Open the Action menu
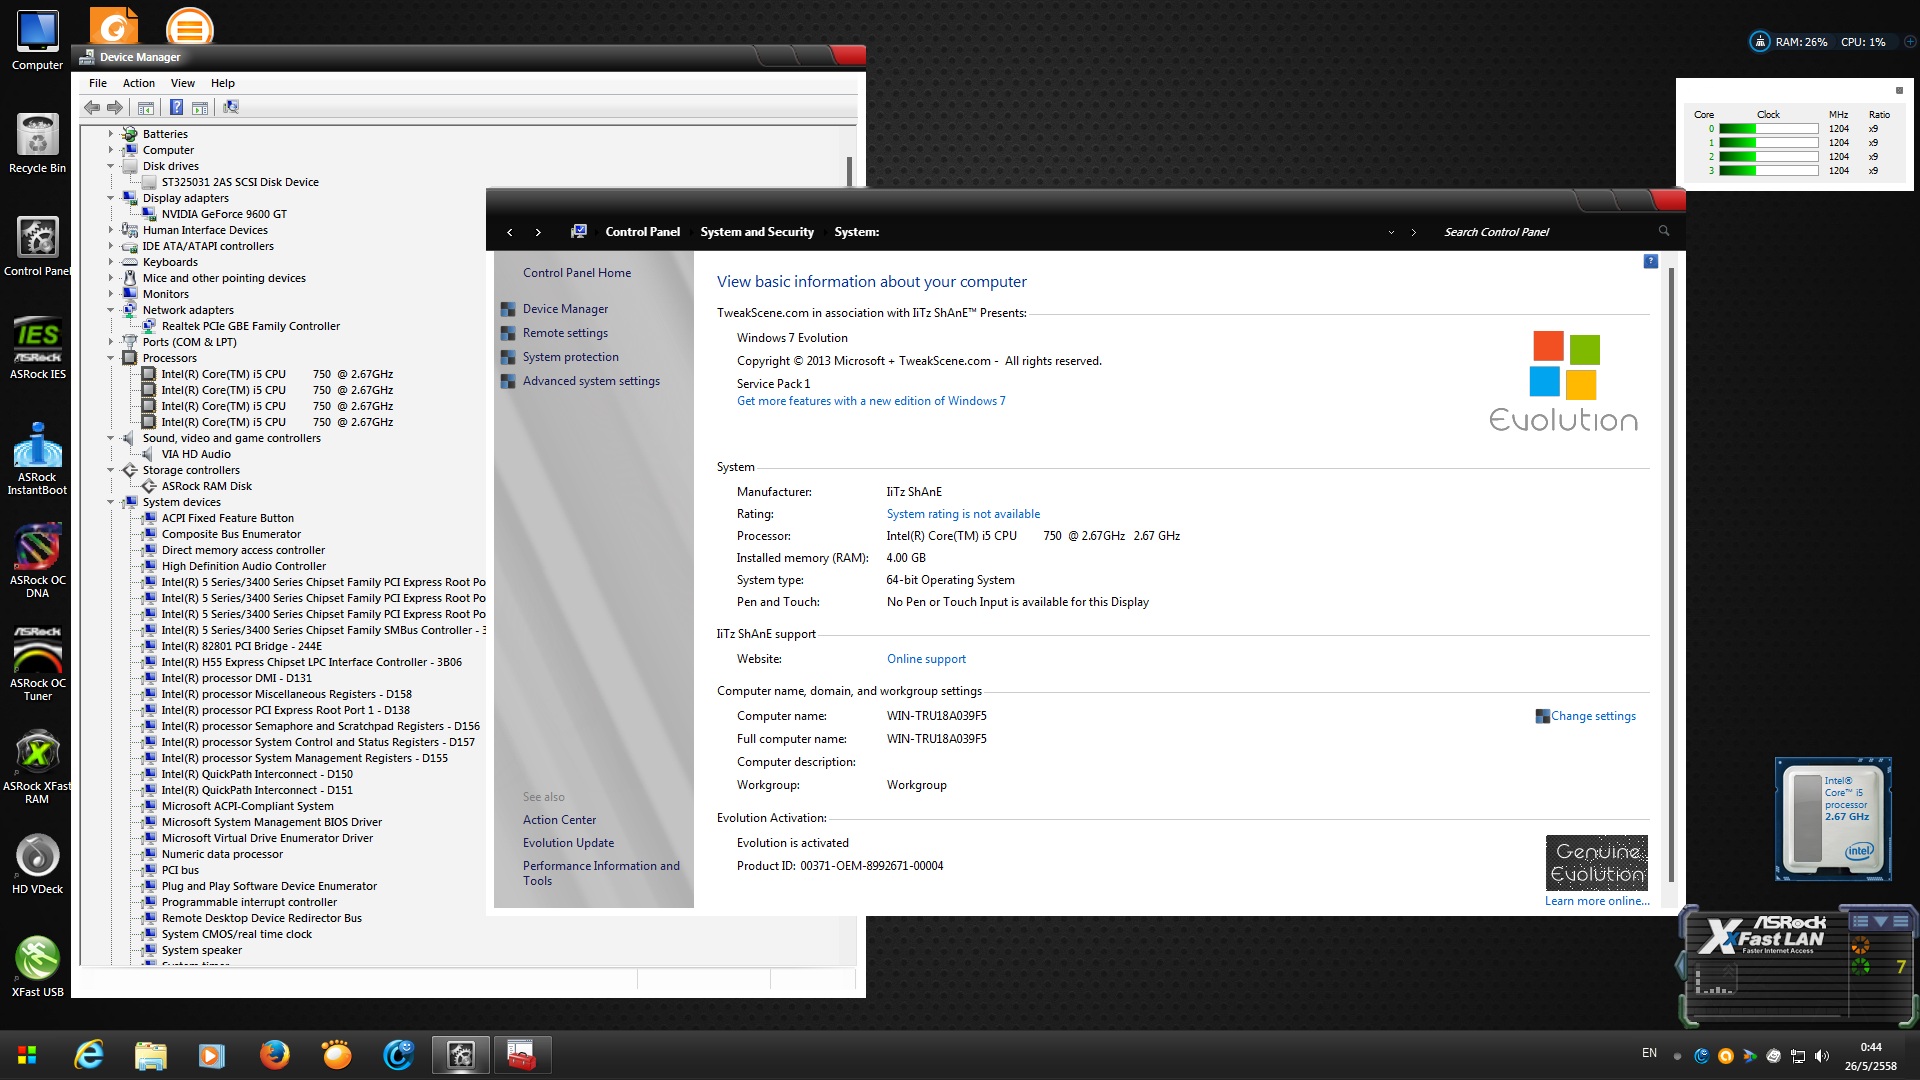 point(138,83)
